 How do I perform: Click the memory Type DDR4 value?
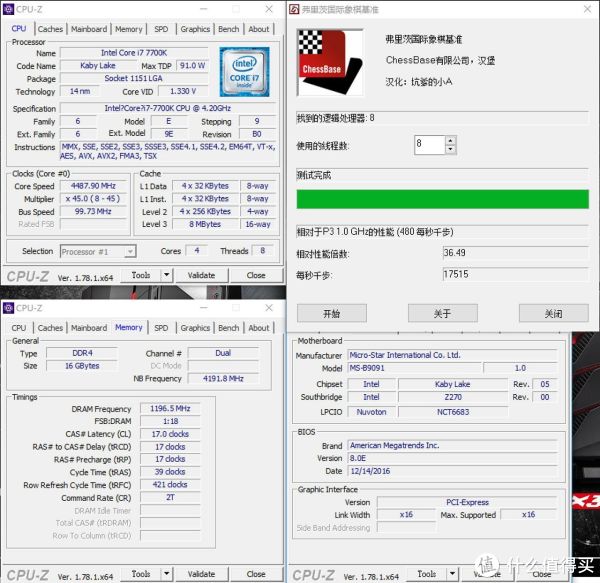[x=82, y=353]
